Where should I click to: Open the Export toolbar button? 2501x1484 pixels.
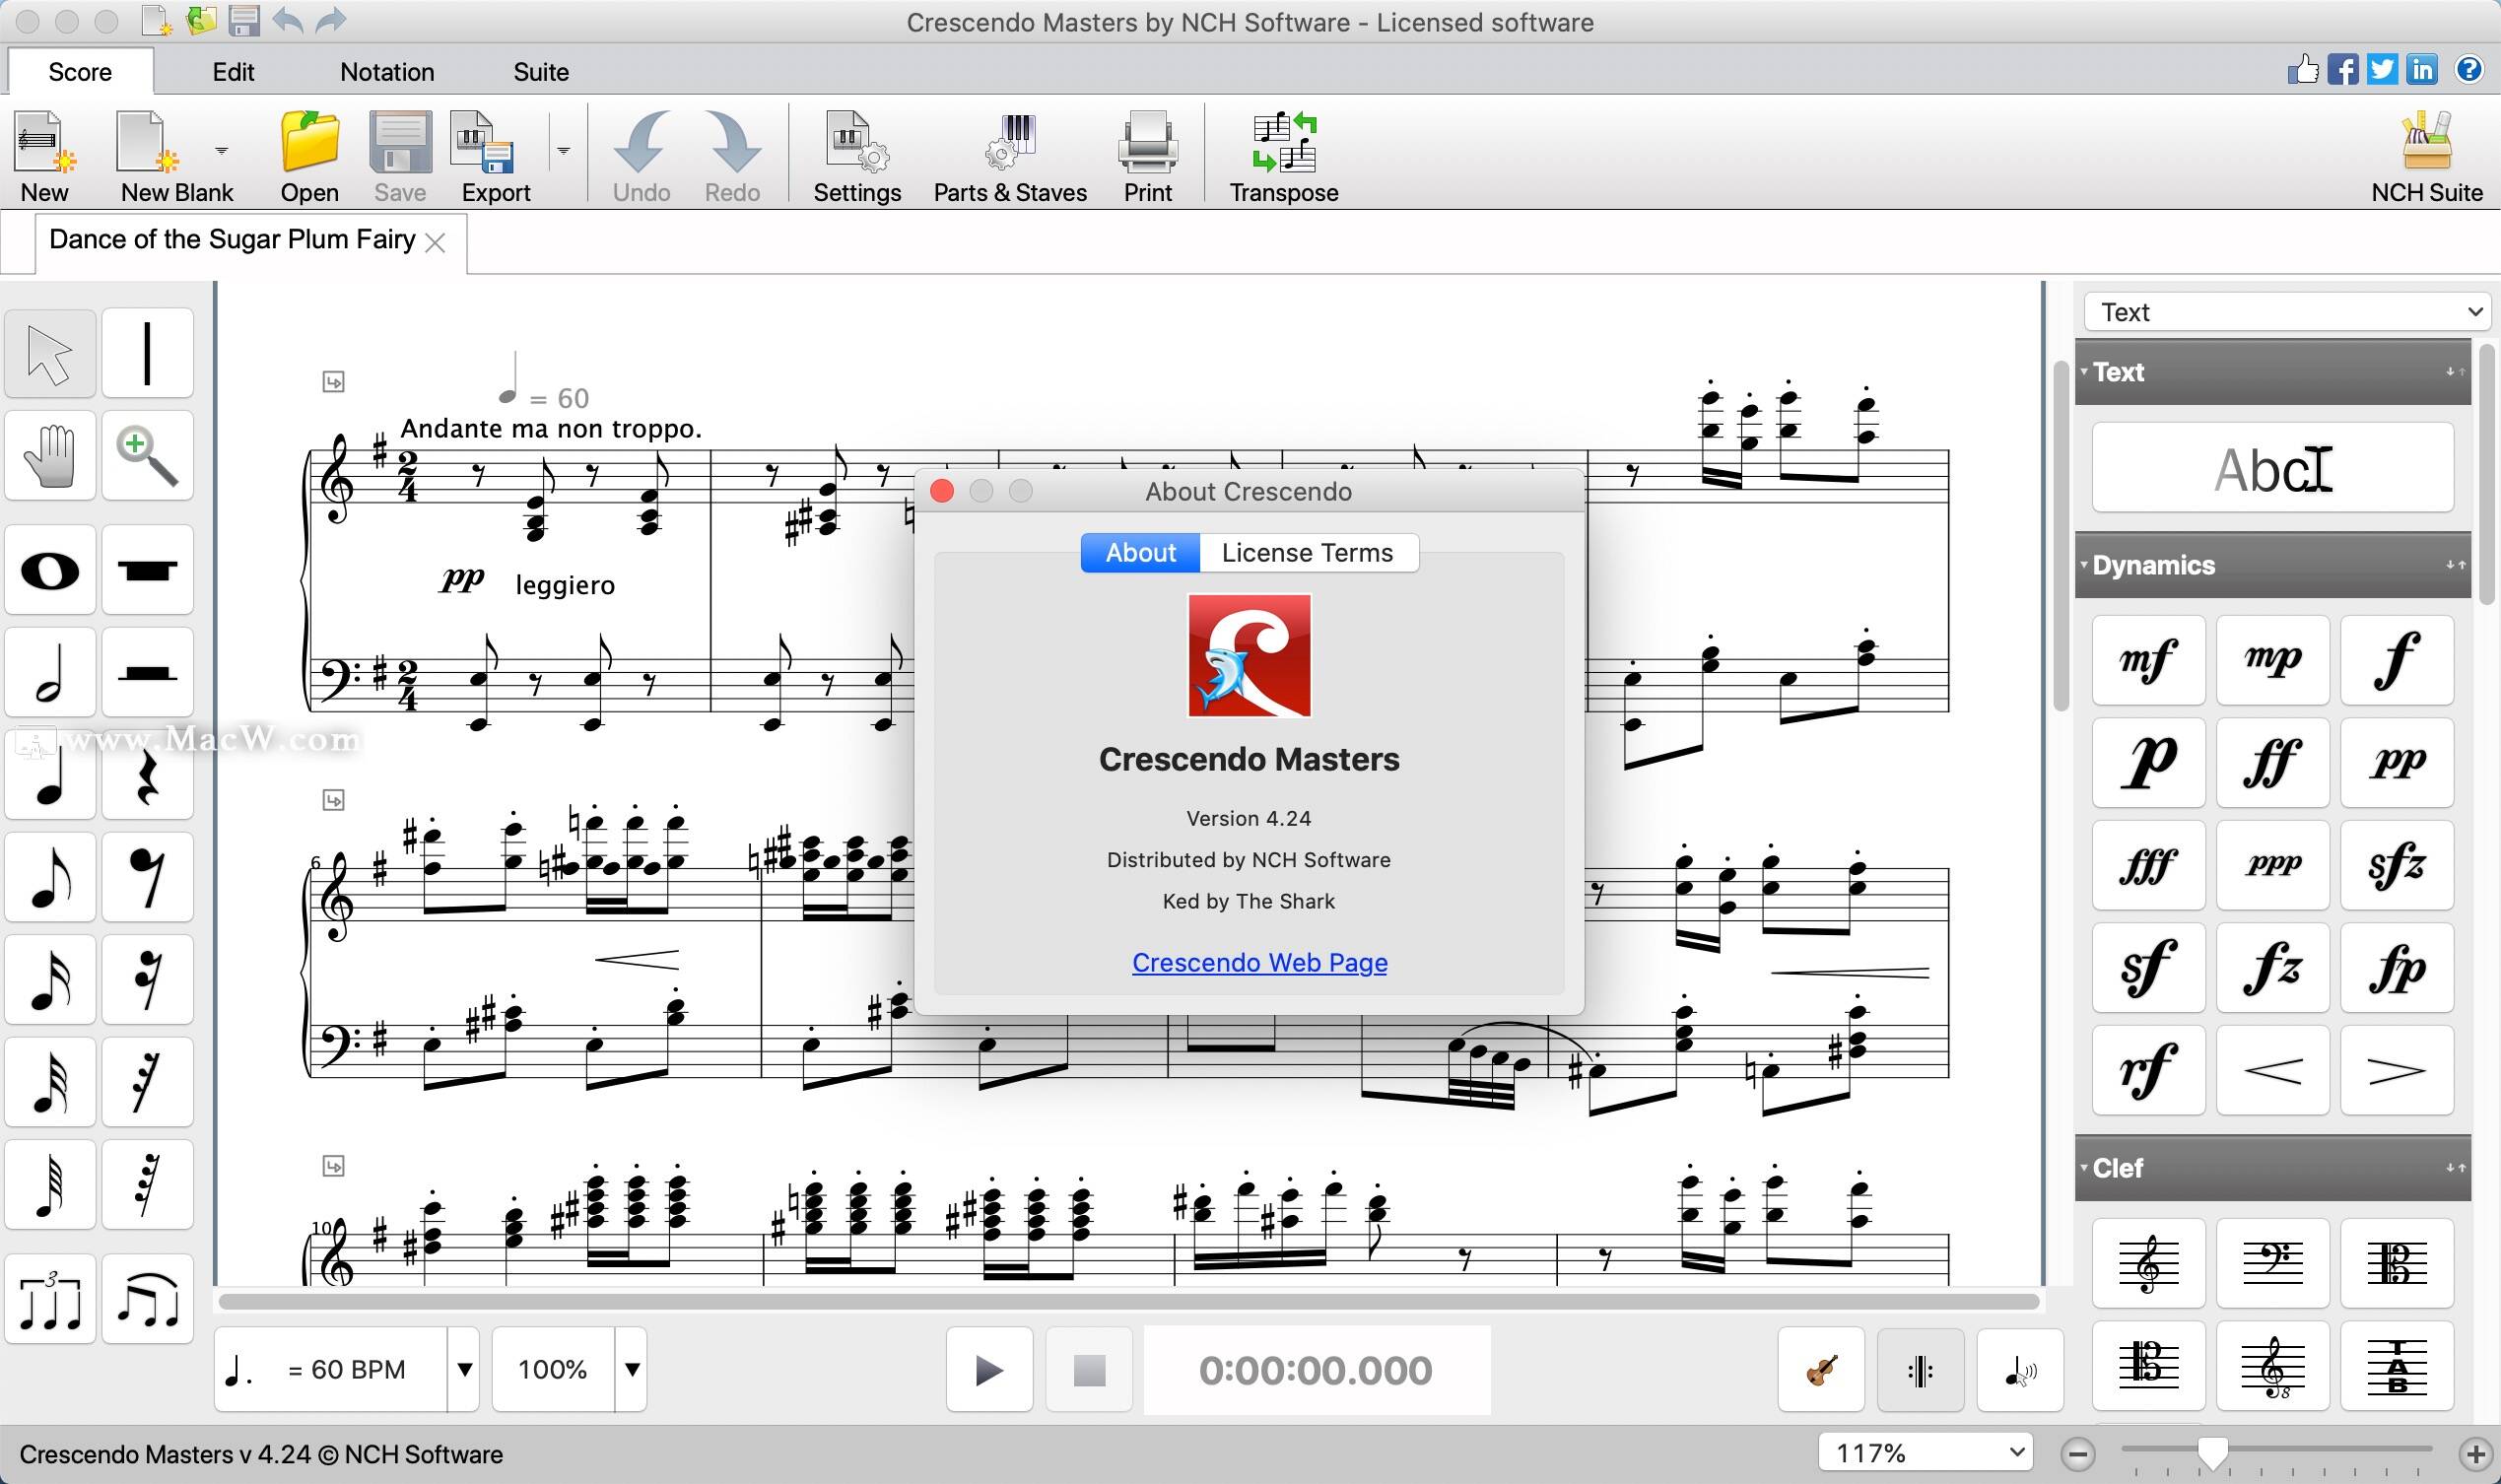[x=495, y=157]
